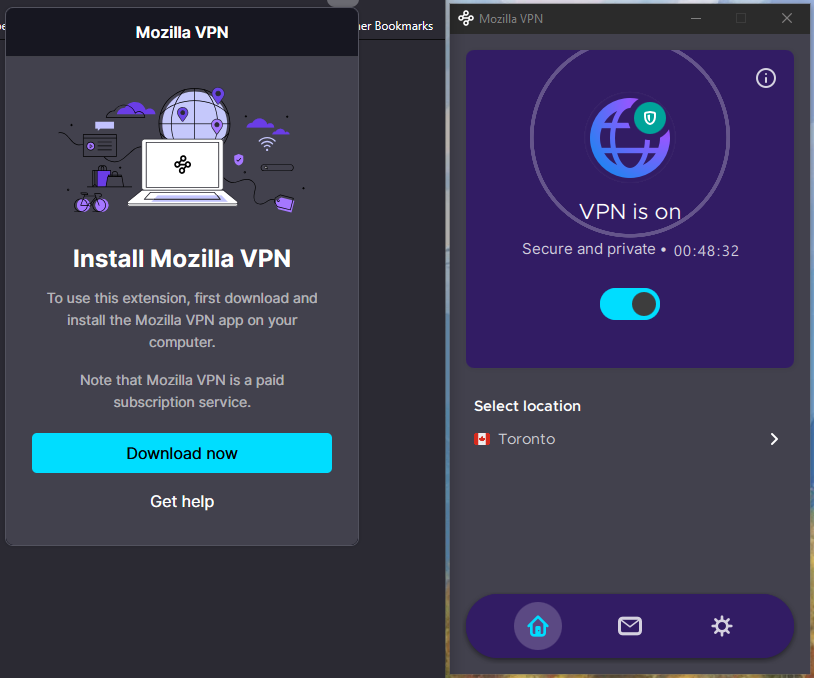
Task: Click the connection timer 00:48:32
Action: (x=706, y=251)
